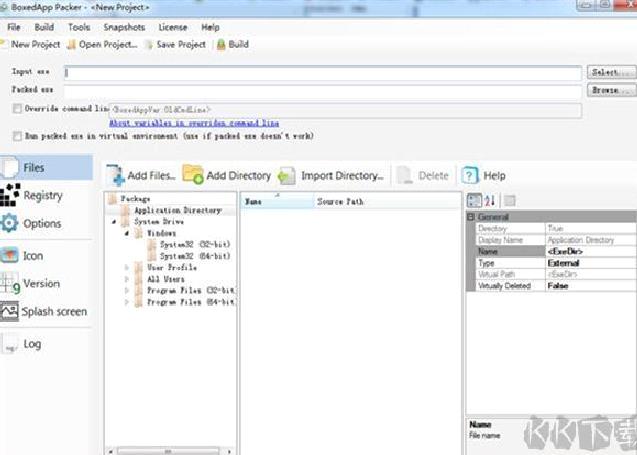Sort file list by Name column

tap(277, 202)
